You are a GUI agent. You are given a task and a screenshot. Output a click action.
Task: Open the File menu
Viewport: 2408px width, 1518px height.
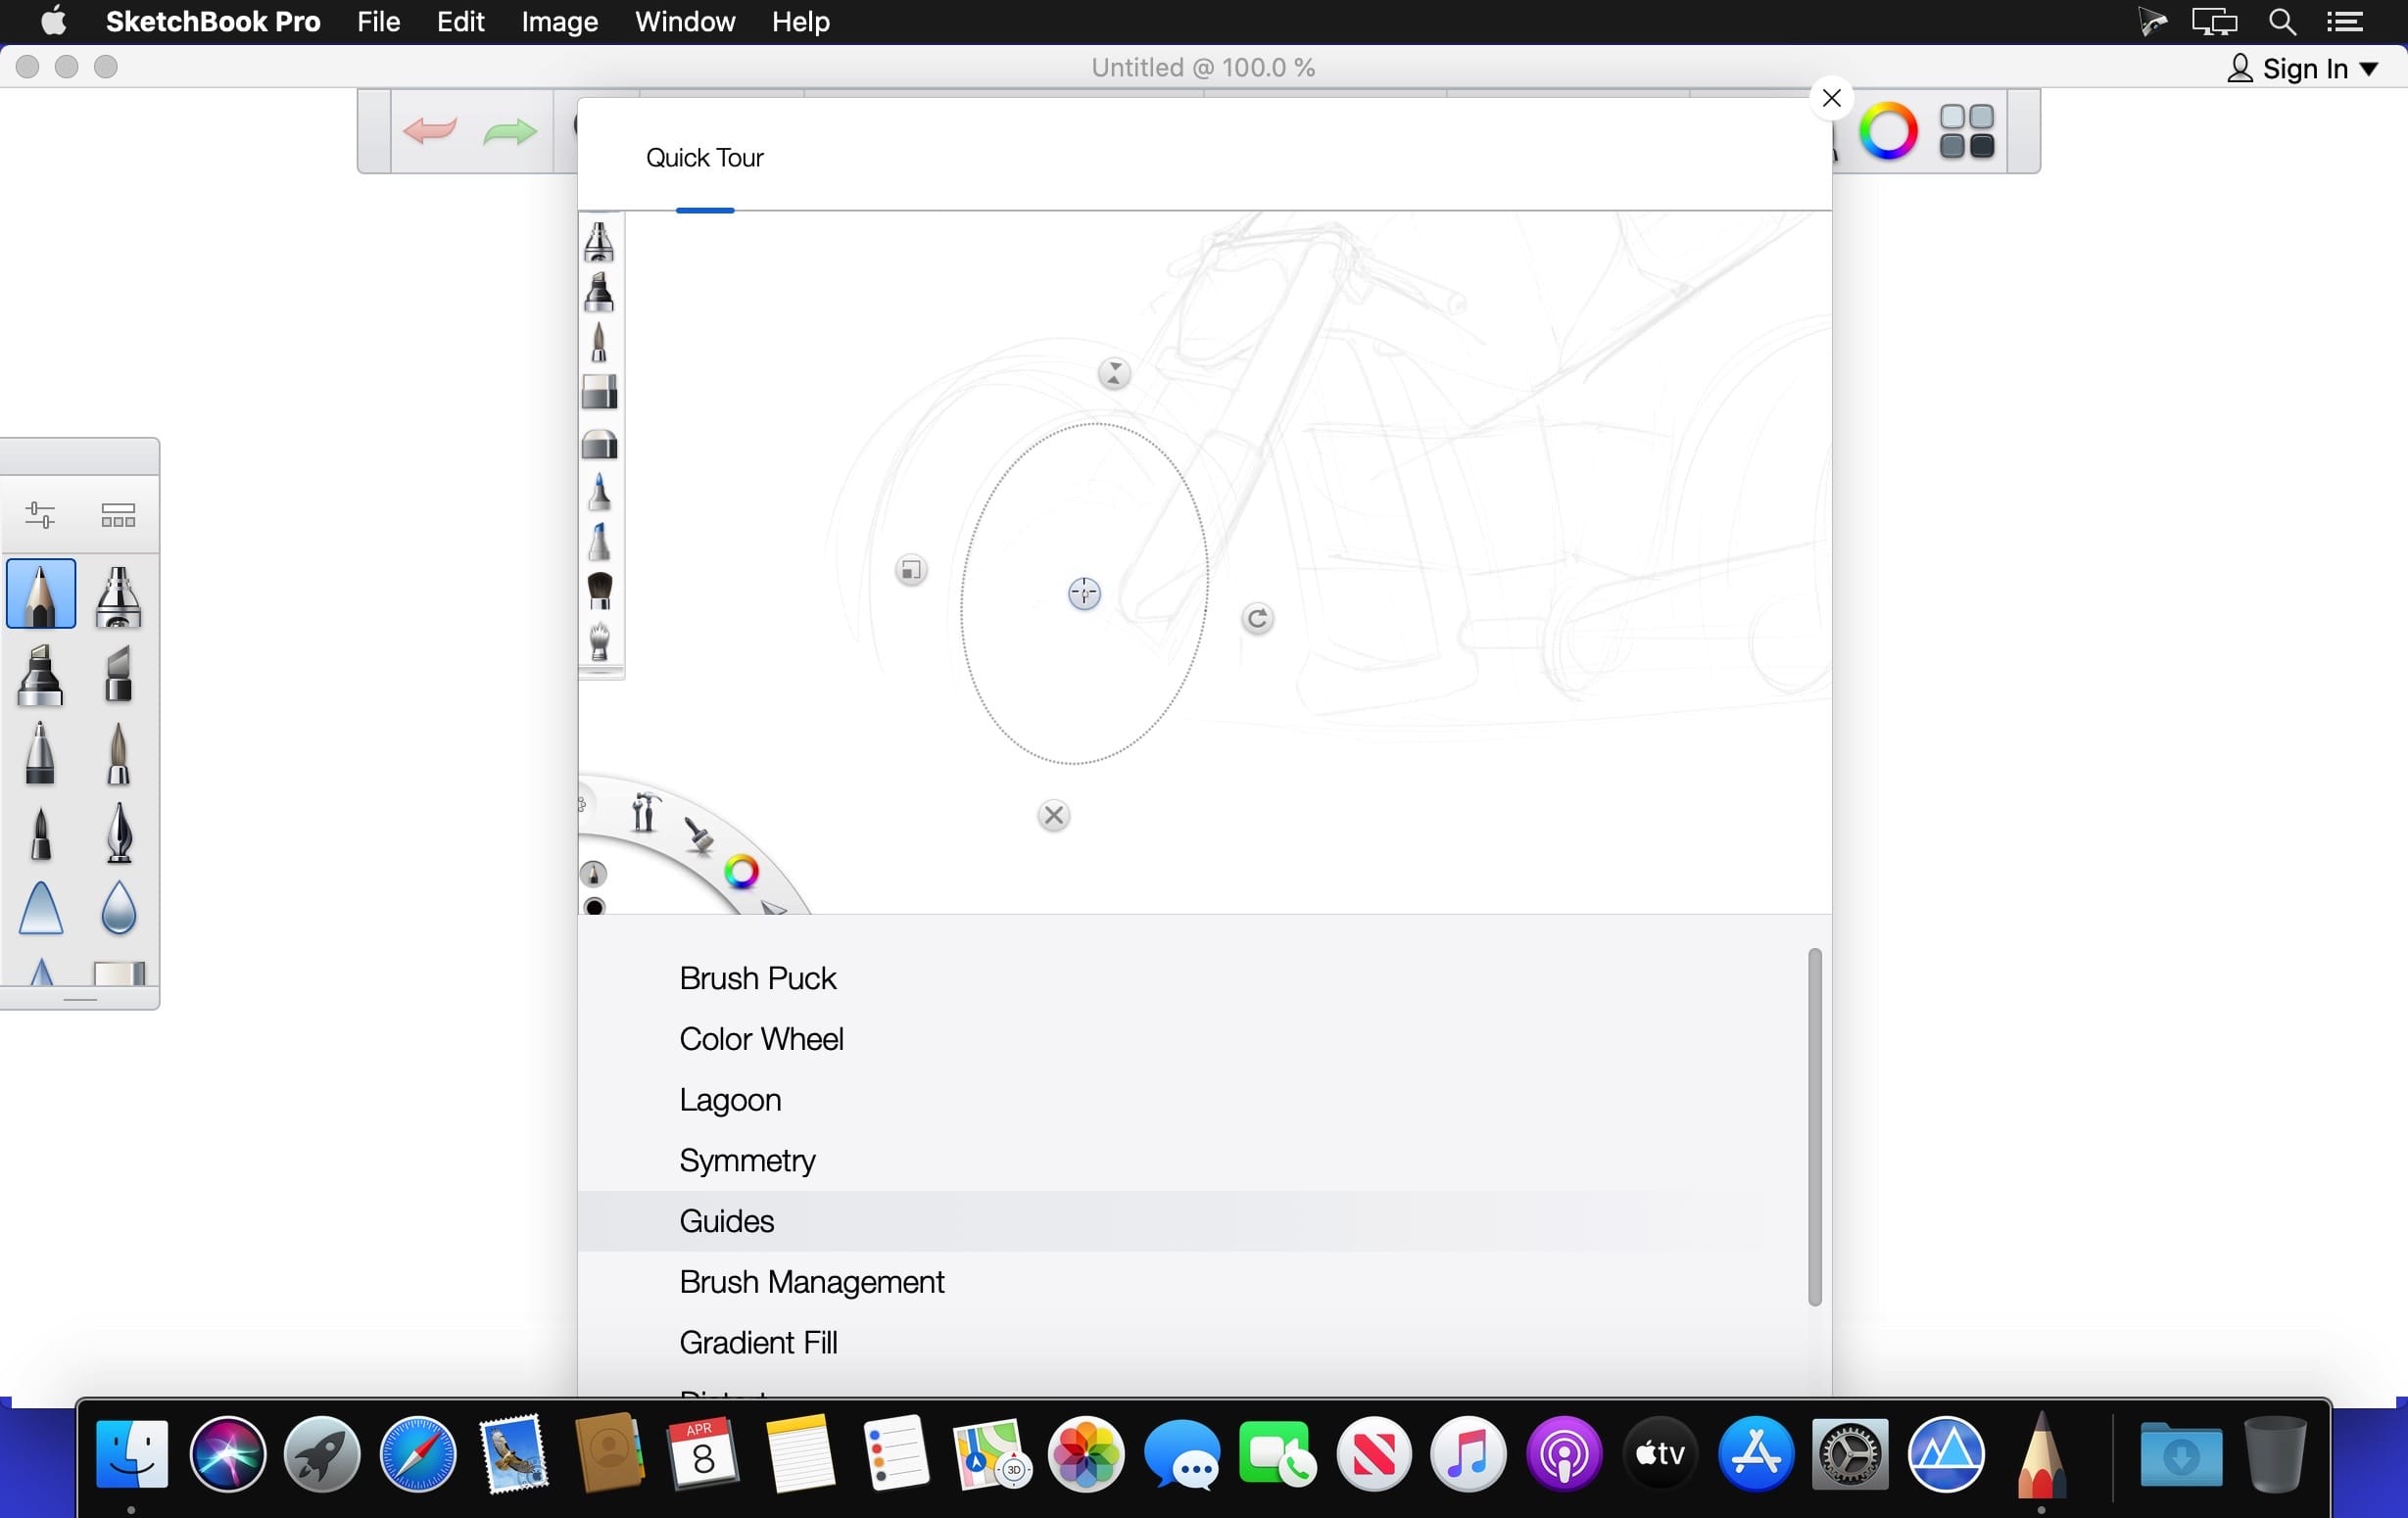[378, 22]
